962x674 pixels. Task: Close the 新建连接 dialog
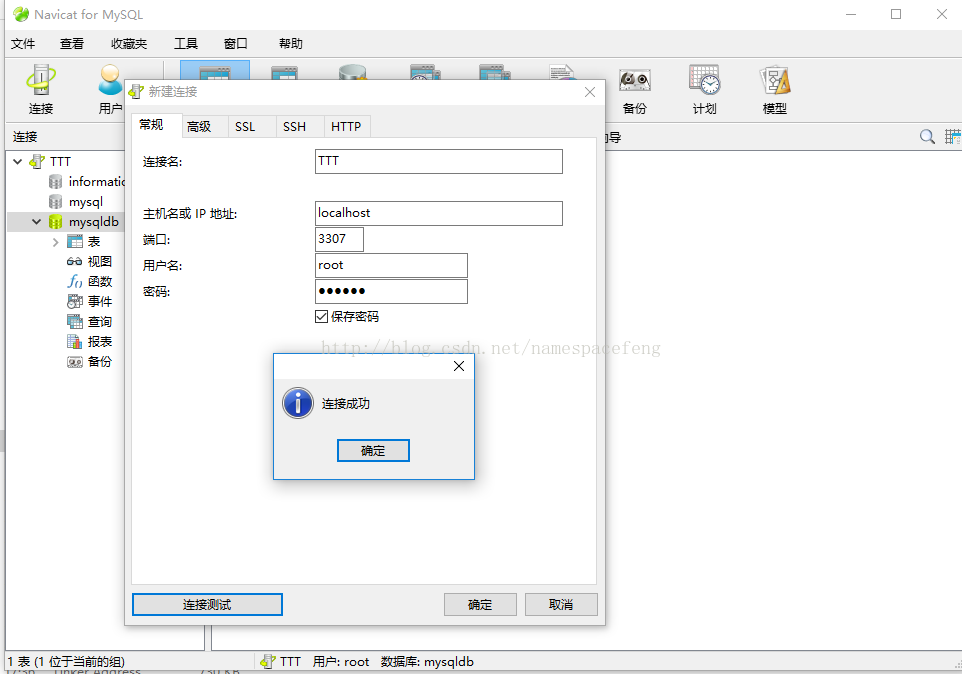pos(590,92)
